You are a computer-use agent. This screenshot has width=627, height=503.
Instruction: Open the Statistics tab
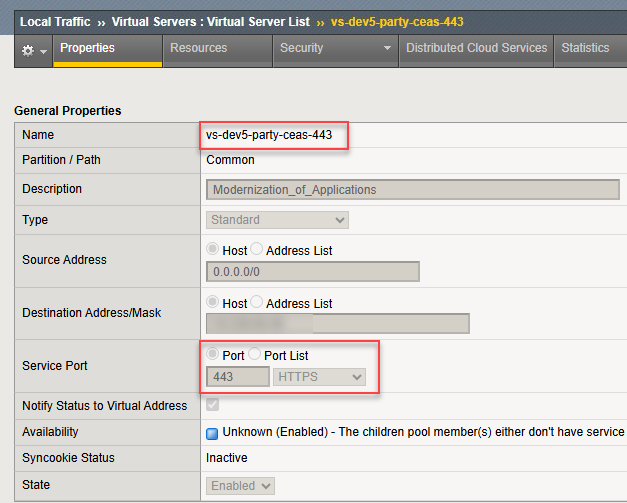tap(585, 48)
